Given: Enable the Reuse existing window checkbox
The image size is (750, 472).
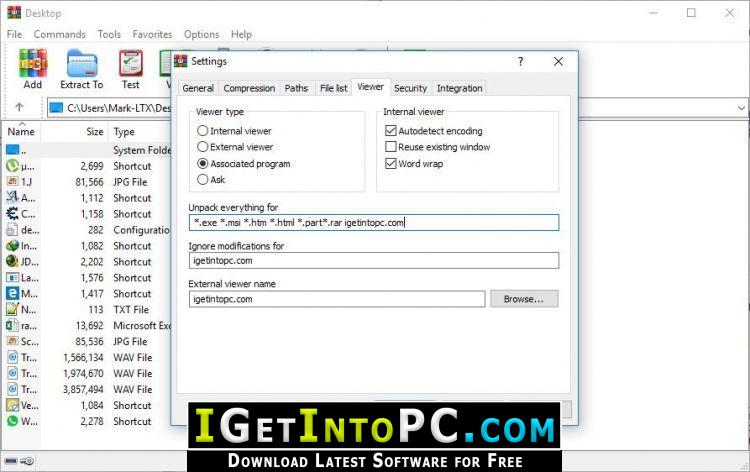Looking at the screenshot, I should (x=391, y=147).
